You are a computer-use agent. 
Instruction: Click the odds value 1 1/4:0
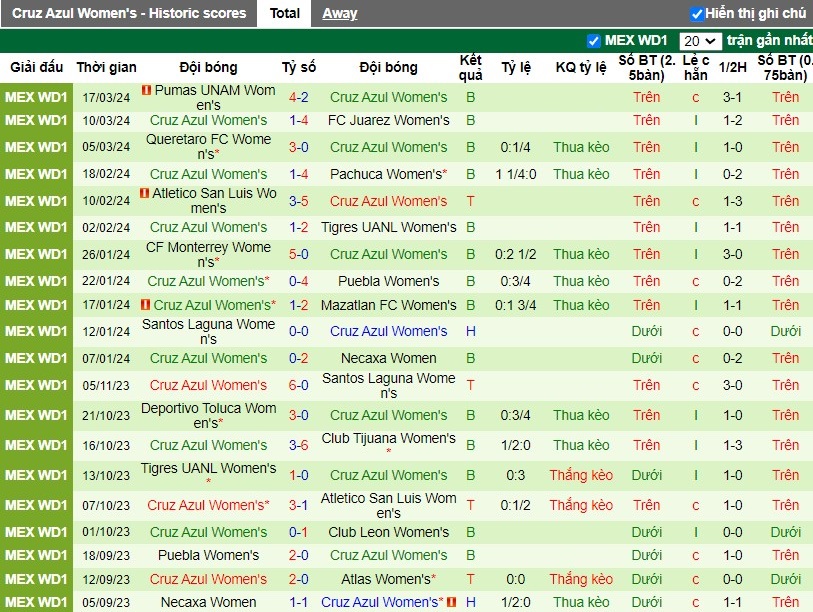pos(515,174)
